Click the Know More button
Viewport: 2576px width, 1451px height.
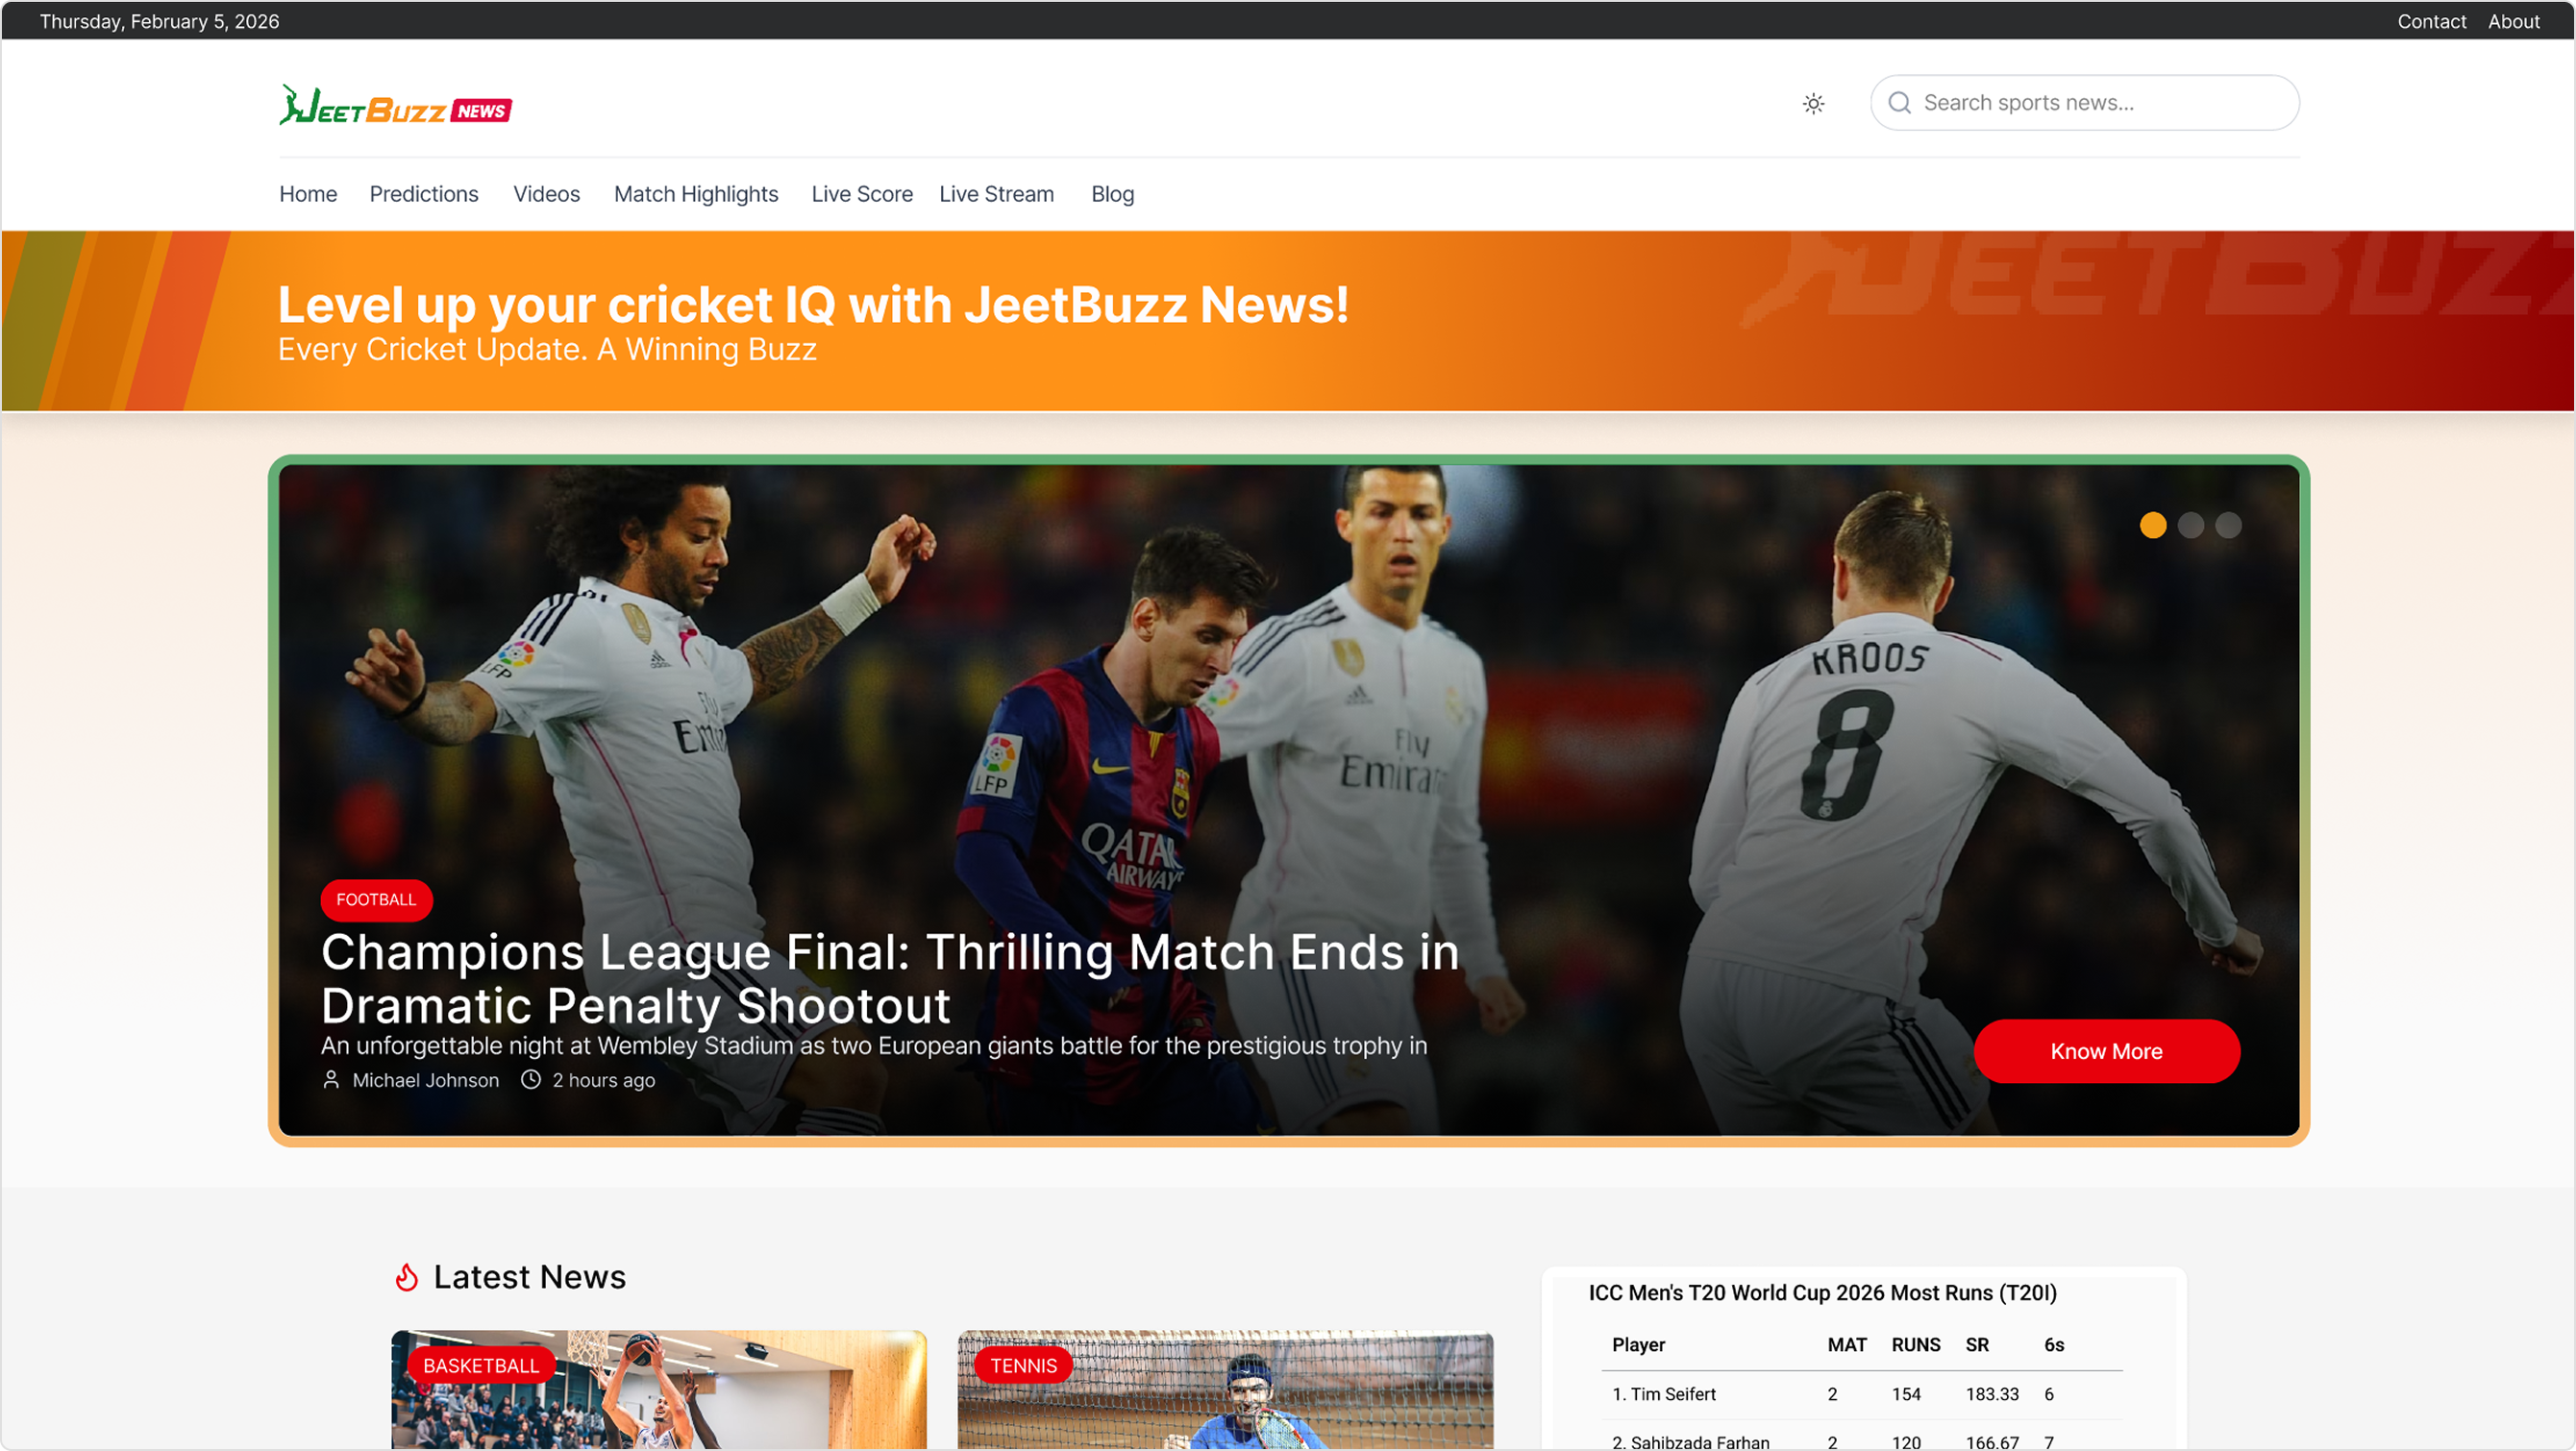(2106, 1051)
